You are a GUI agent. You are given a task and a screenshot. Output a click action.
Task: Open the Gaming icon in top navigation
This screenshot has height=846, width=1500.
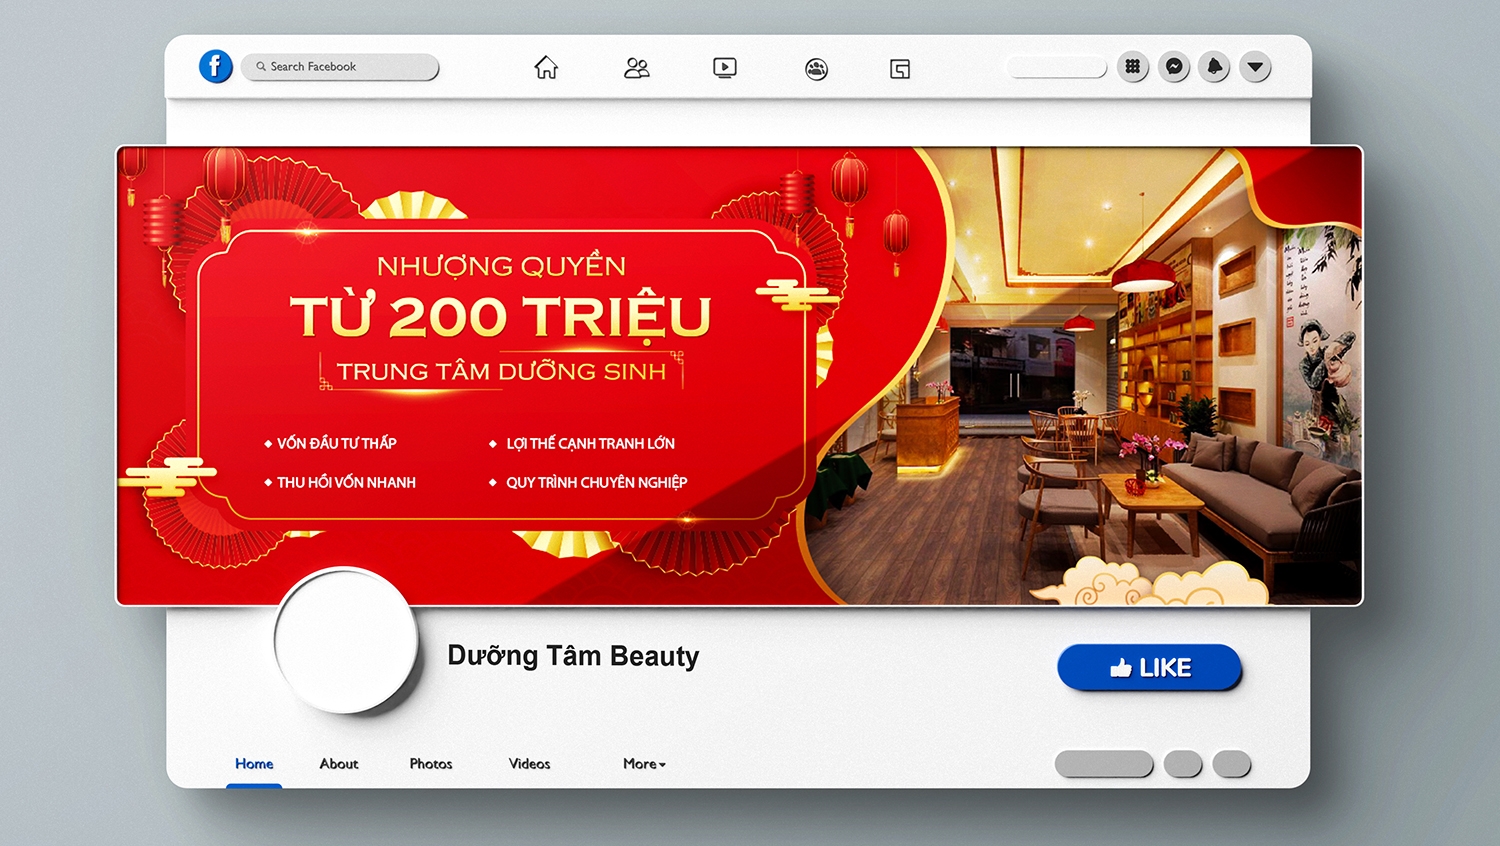tap(900, 69)
